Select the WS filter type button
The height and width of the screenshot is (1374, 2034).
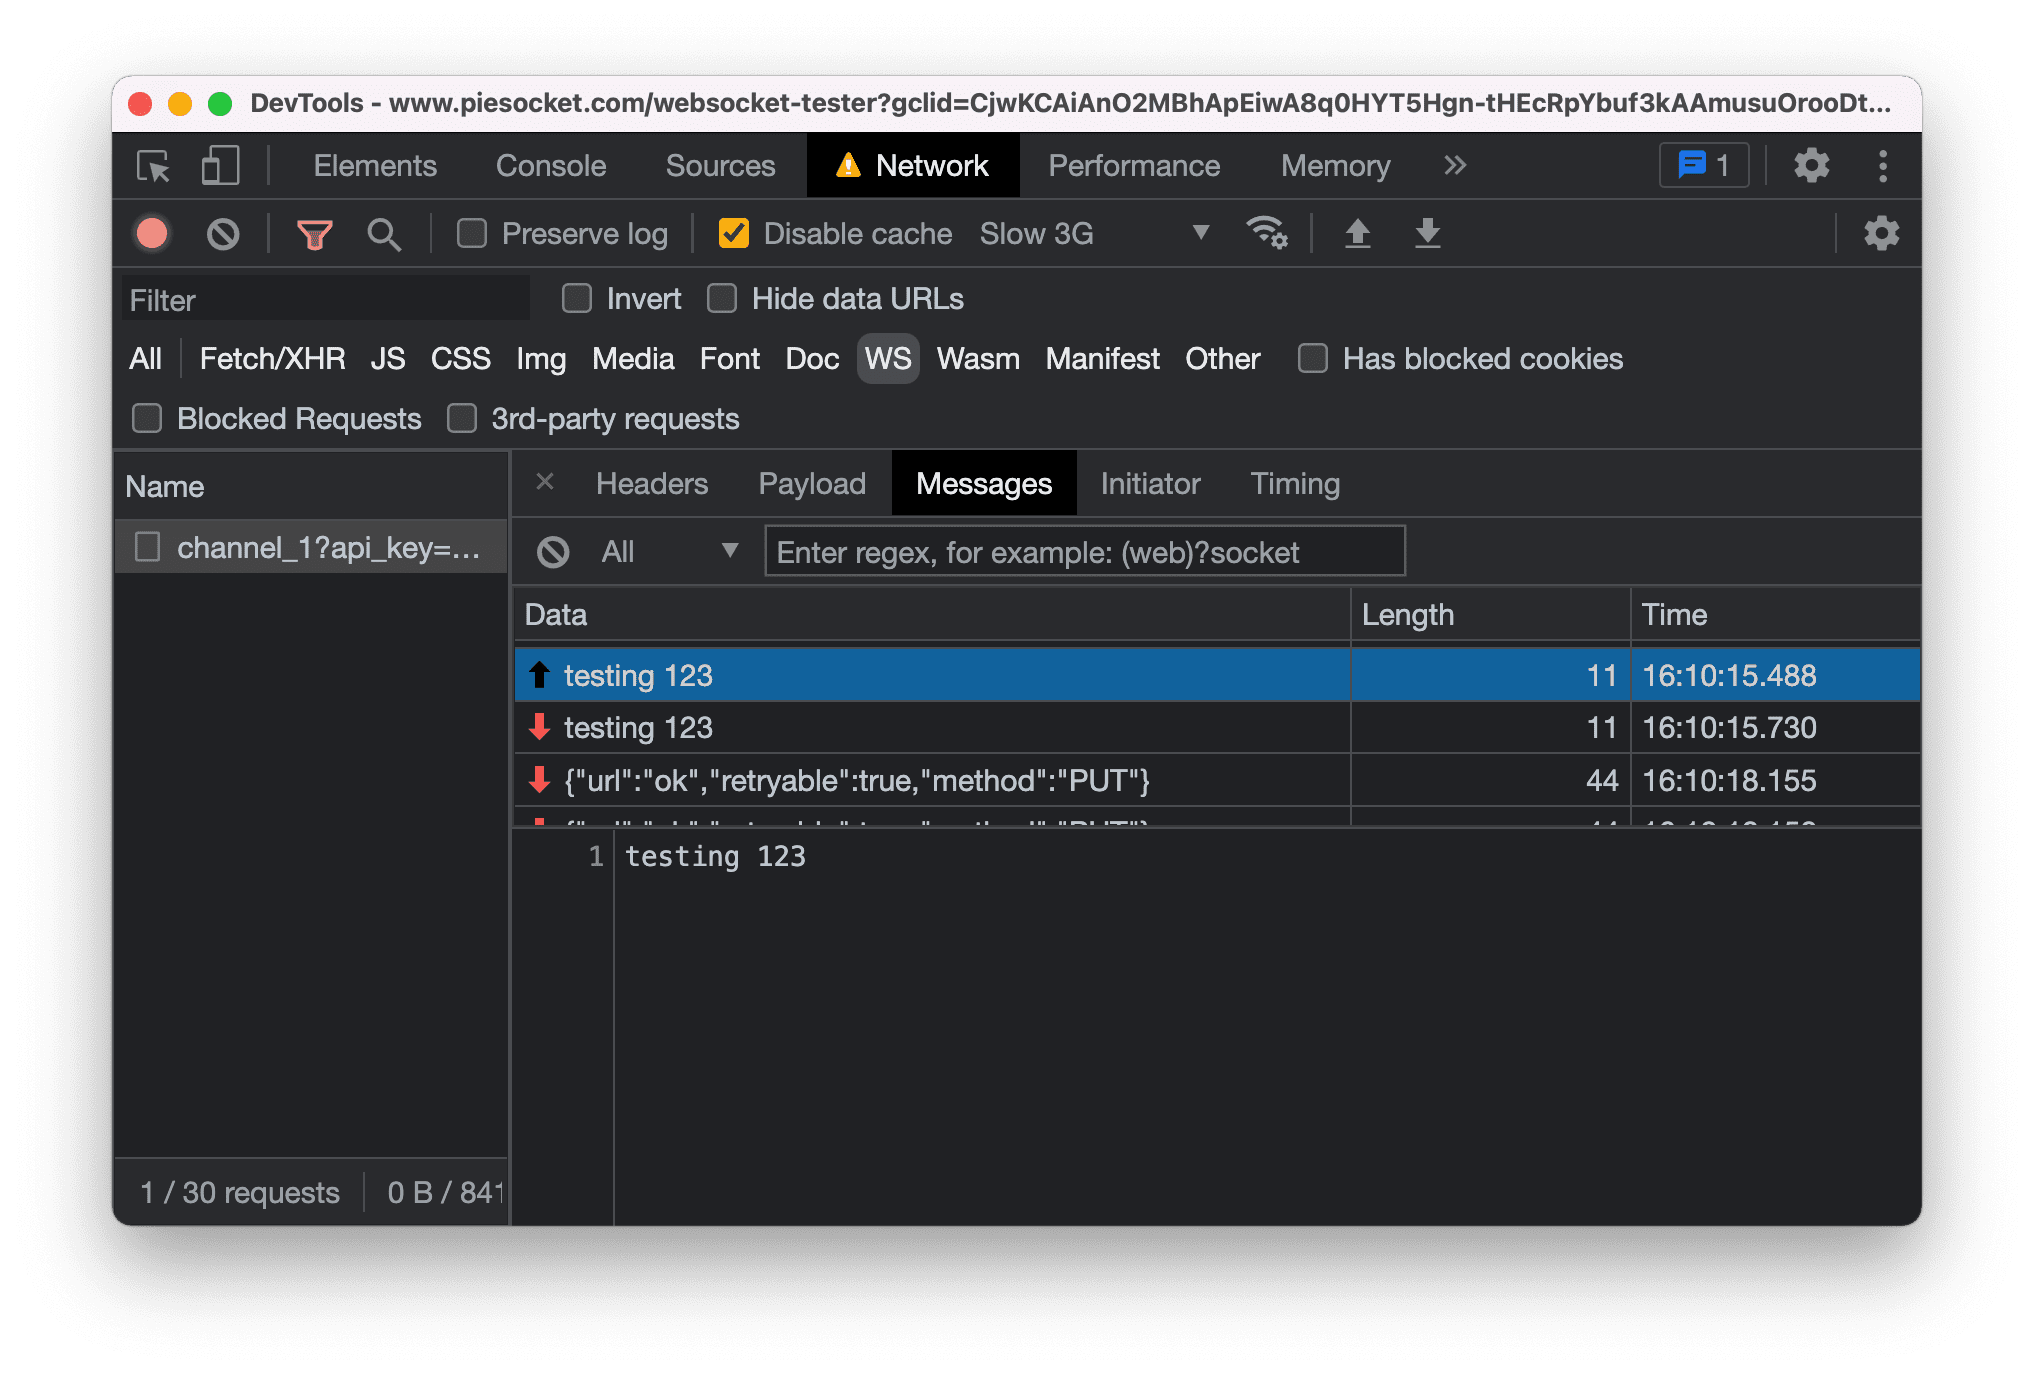(x=886, y=359)
